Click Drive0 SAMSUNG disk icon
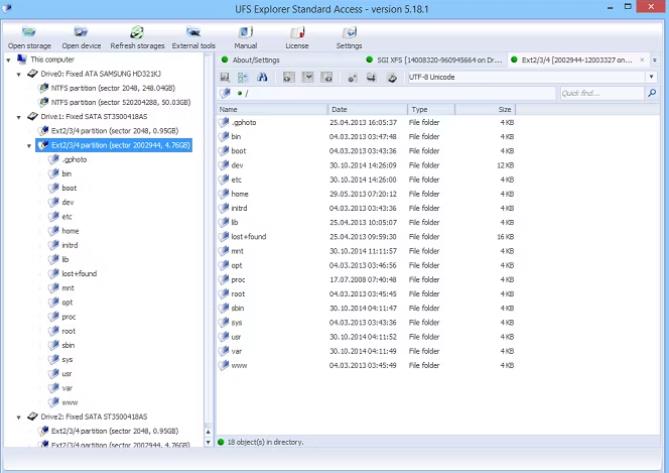The image size is (669, 473). pyautogui.click(x=32, y=74)
